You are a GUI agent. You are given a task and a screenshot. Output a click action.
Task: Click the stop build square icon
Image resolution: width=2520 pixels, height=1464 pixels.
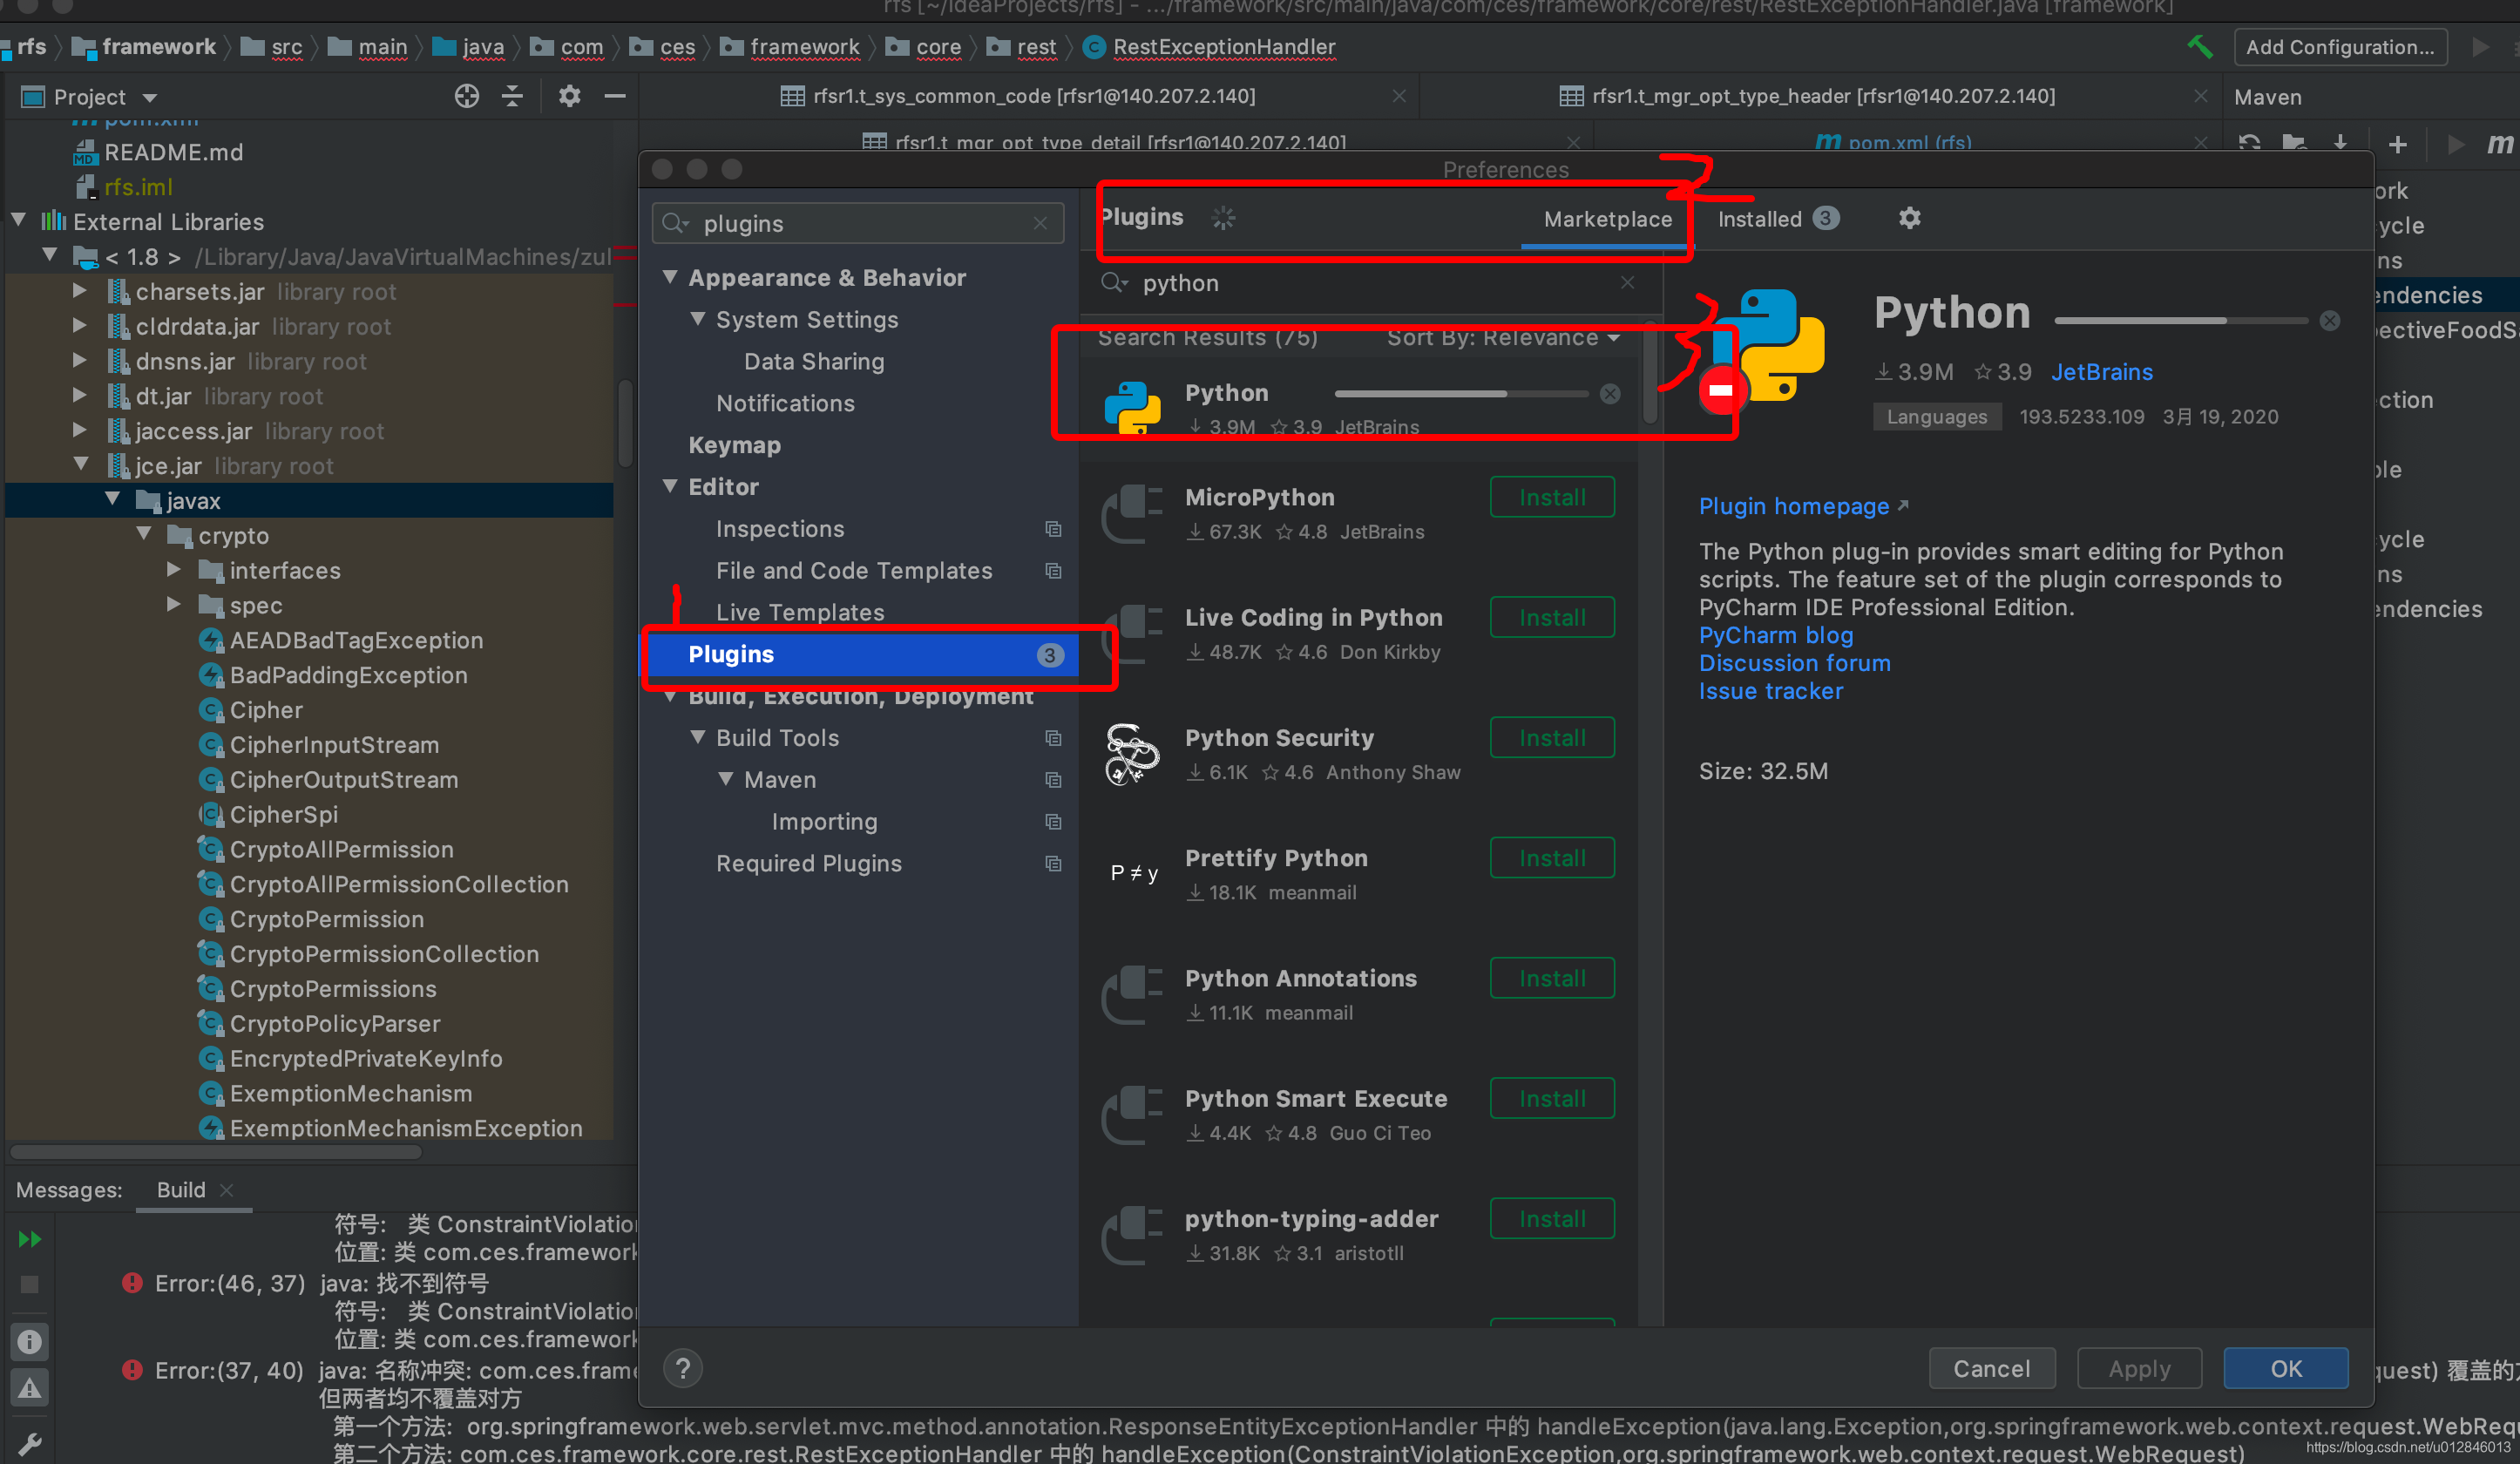30,1284
